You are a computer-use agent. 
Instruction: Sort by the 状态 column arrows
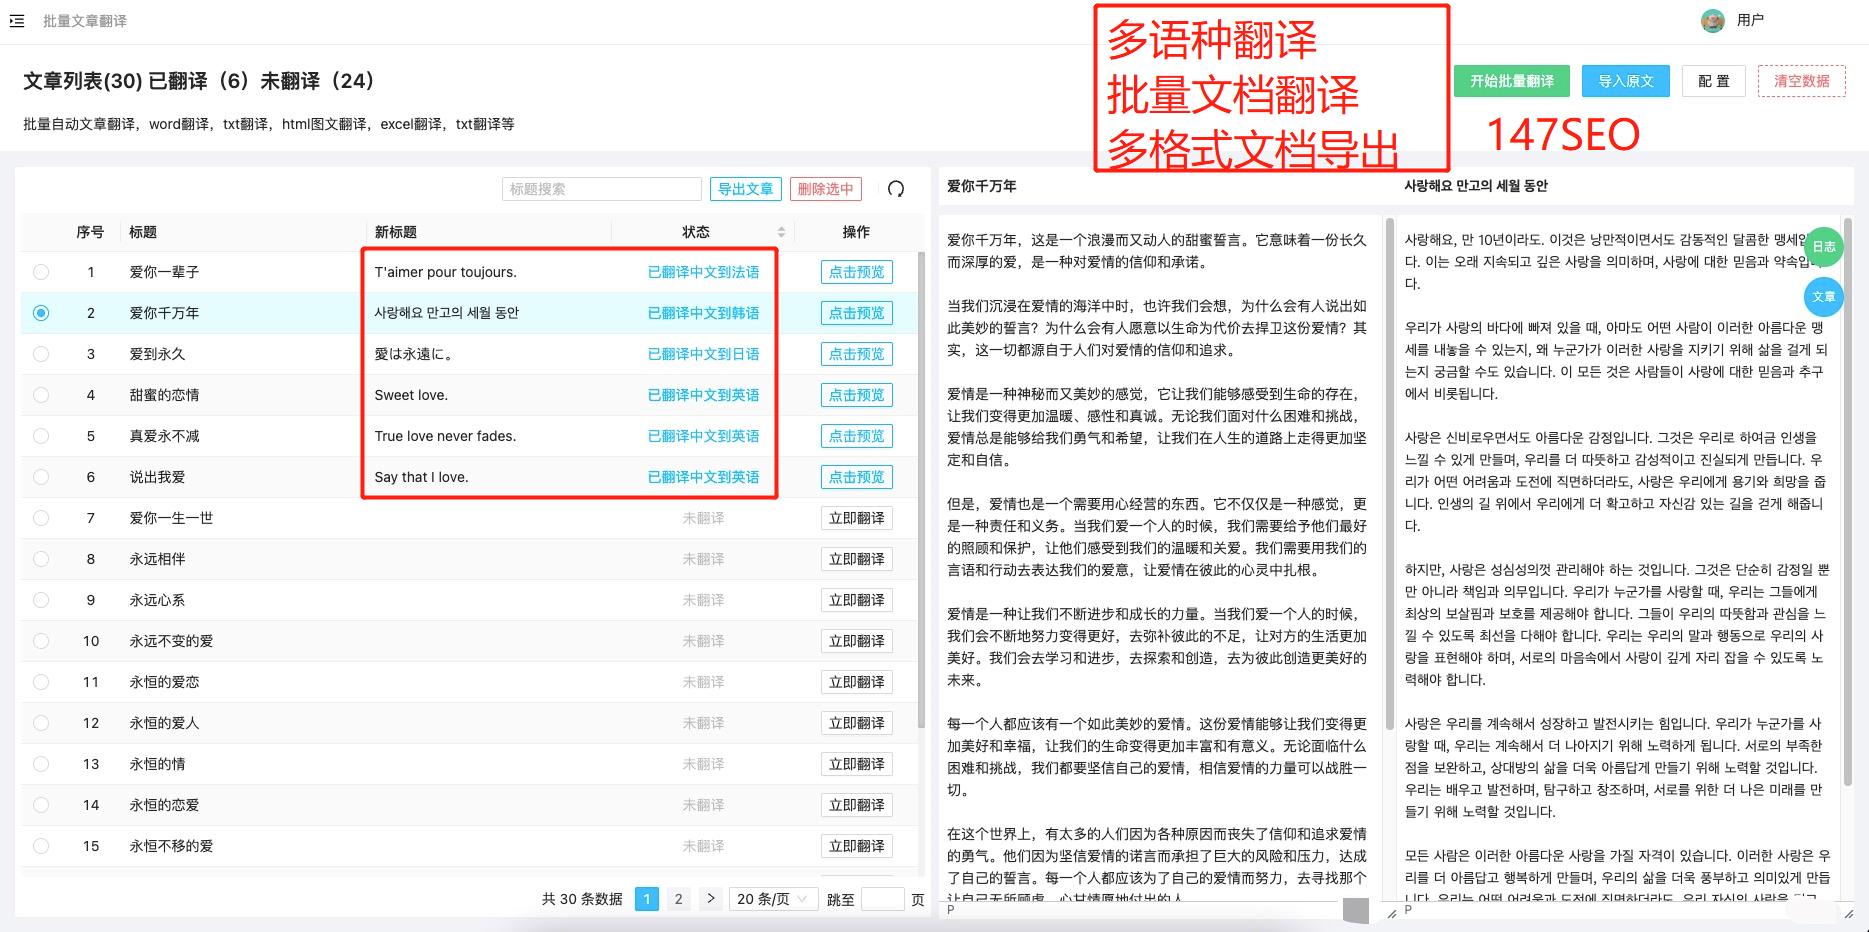tap(782, 232)
